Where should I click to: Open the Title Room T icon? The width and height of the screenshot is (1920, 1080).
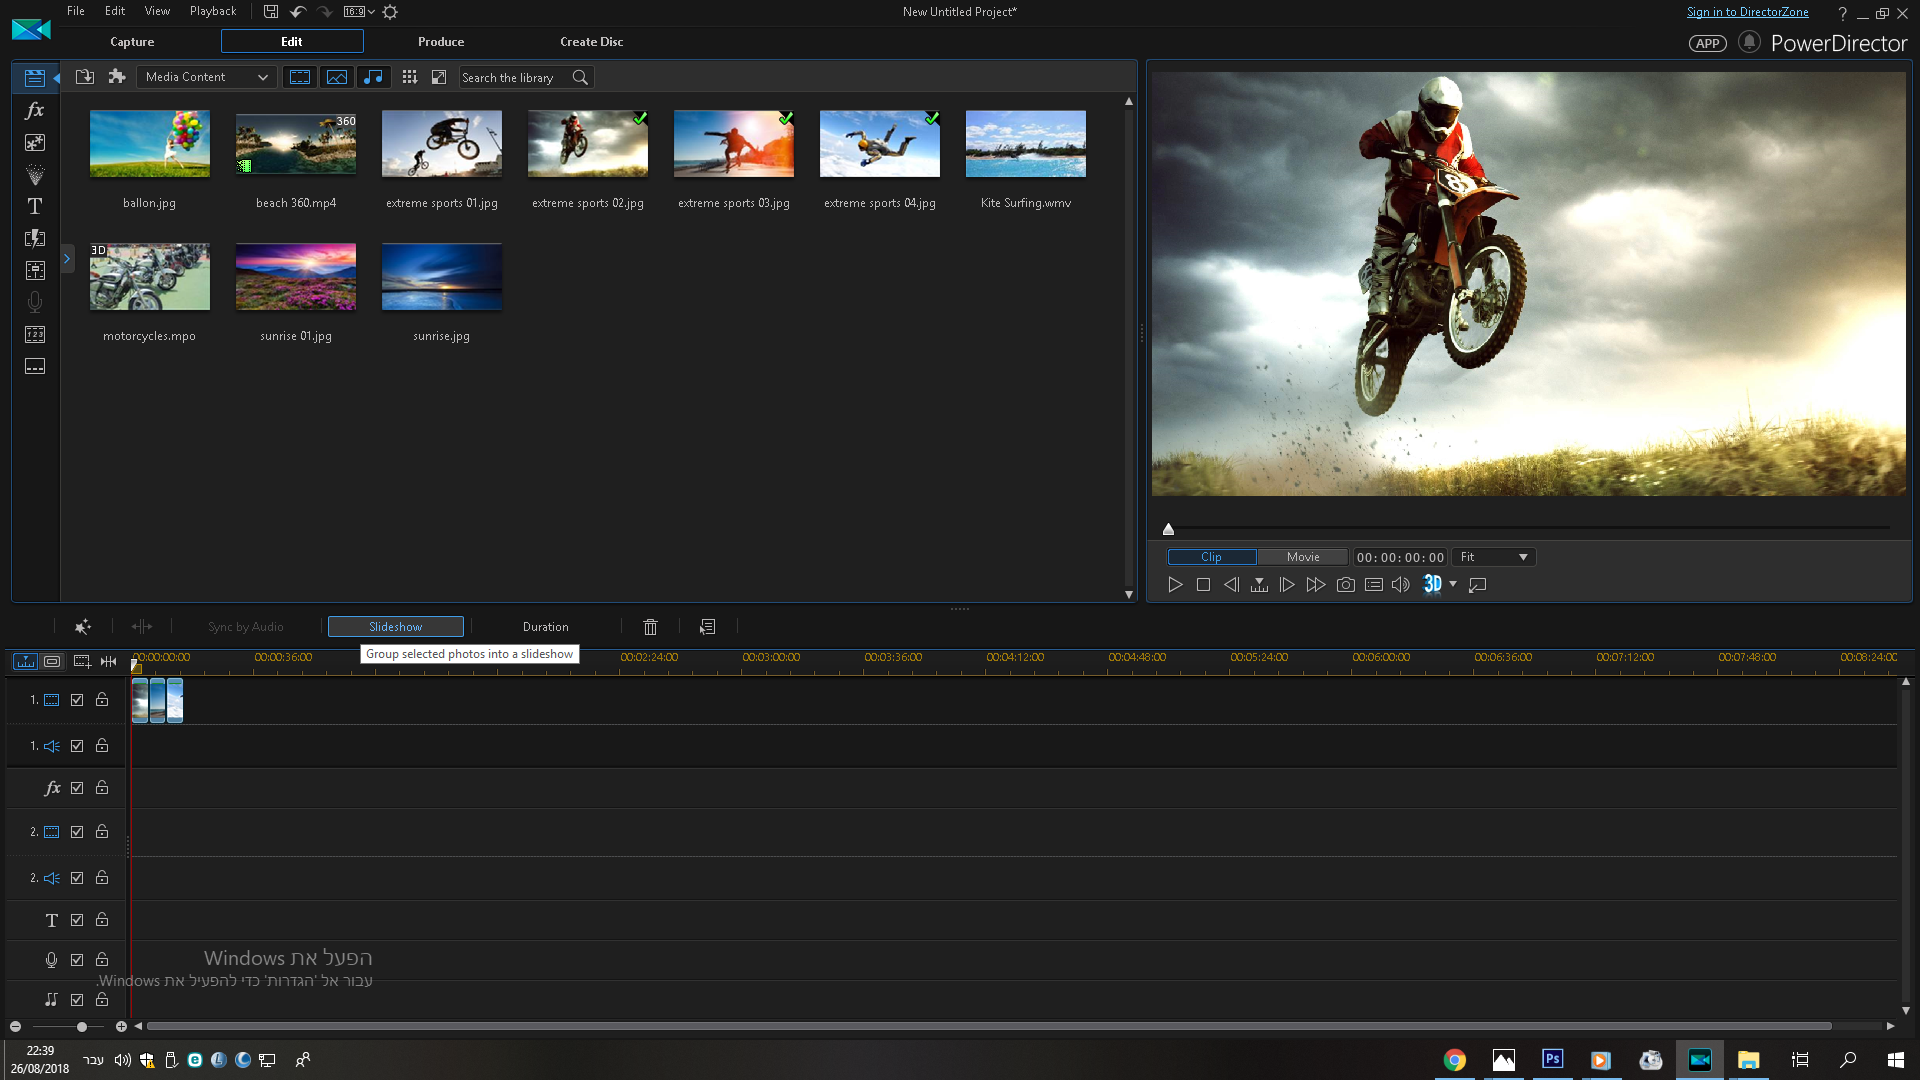pos(35,207)
